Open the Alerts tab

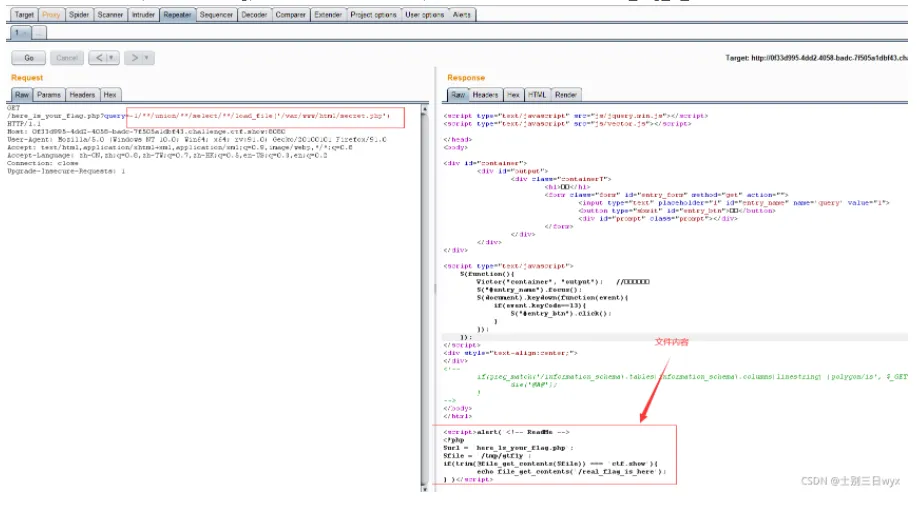click(x=461, y=15)
